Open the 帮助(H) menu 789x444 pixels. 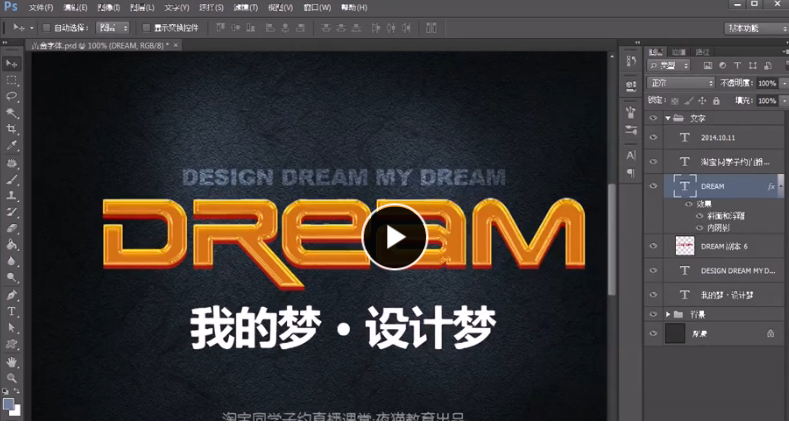click(354, 8)
